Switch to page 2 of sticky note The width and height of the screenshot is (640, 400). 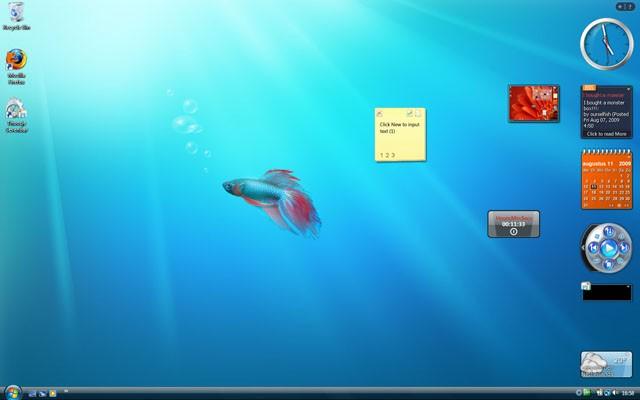point(387,155)
